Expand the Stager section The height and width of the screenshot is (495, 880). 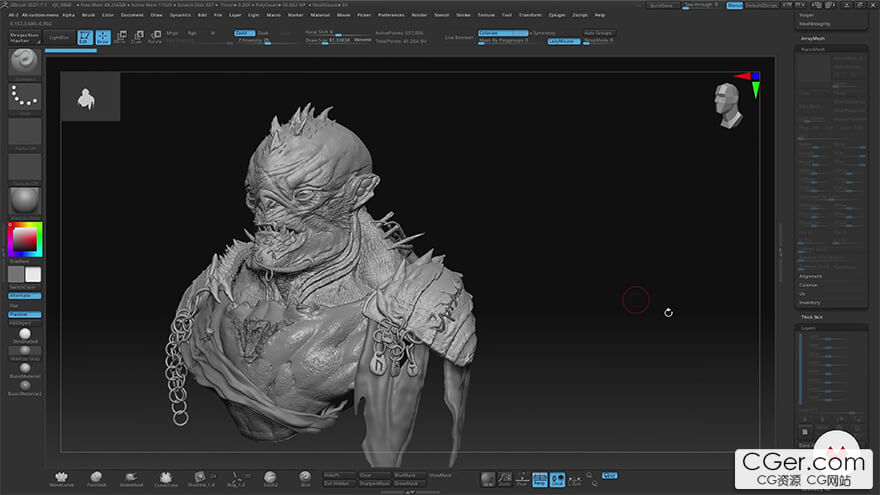coord(807,15)
